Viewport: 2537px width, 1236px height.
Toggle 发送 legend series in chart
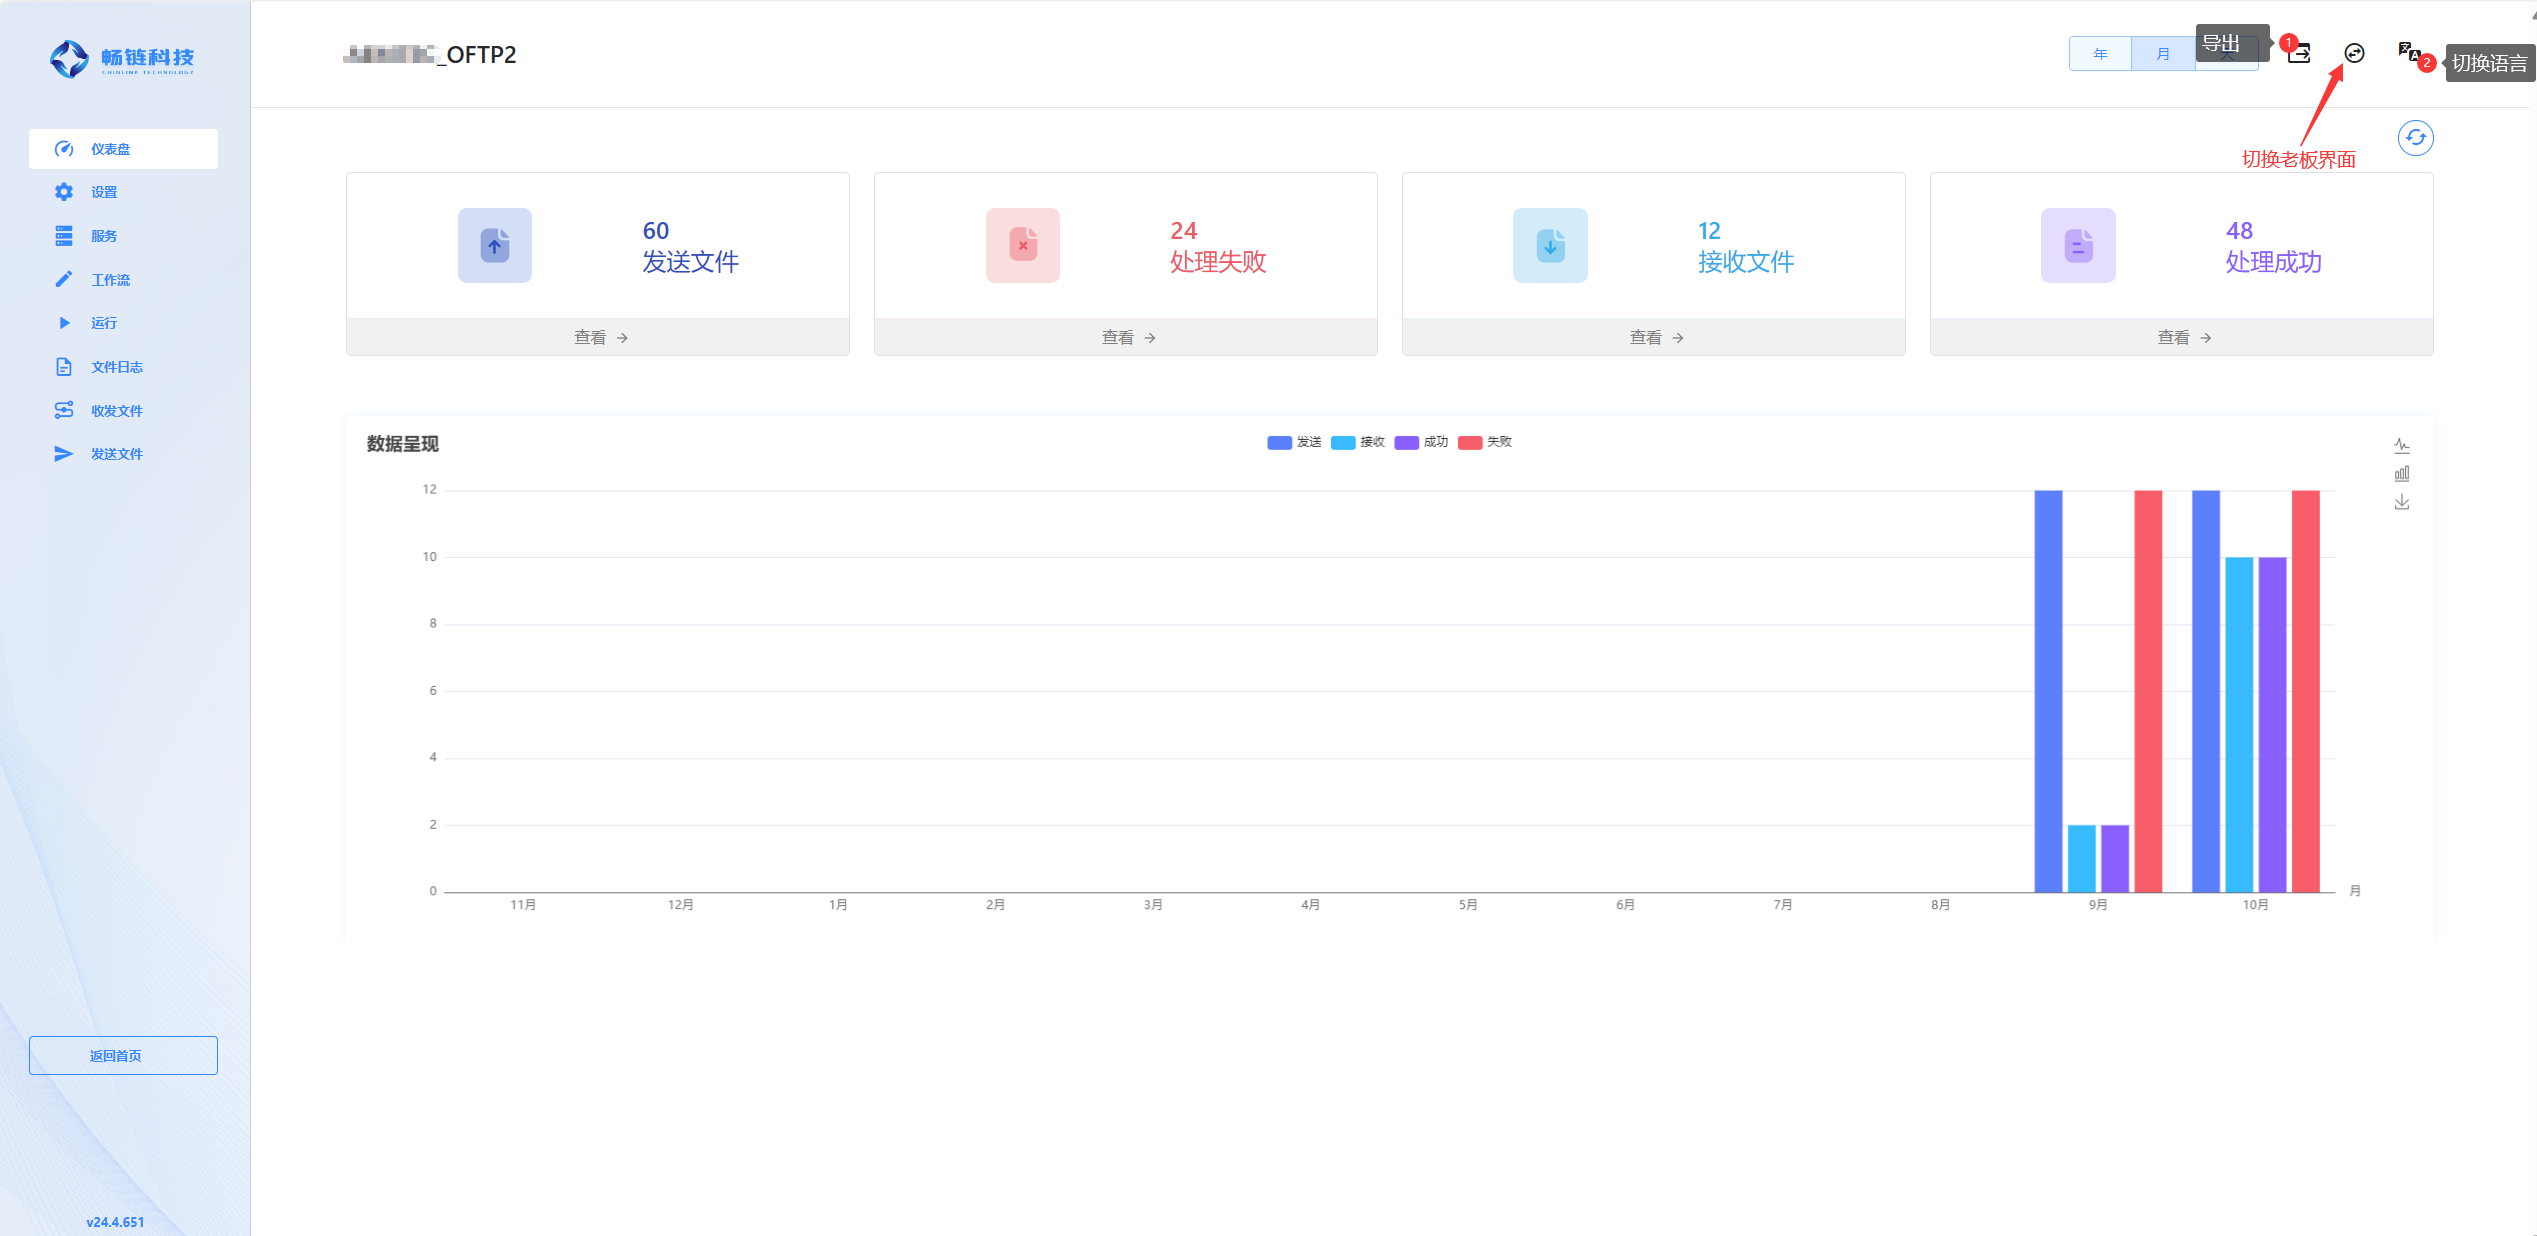coord(1294,442)
